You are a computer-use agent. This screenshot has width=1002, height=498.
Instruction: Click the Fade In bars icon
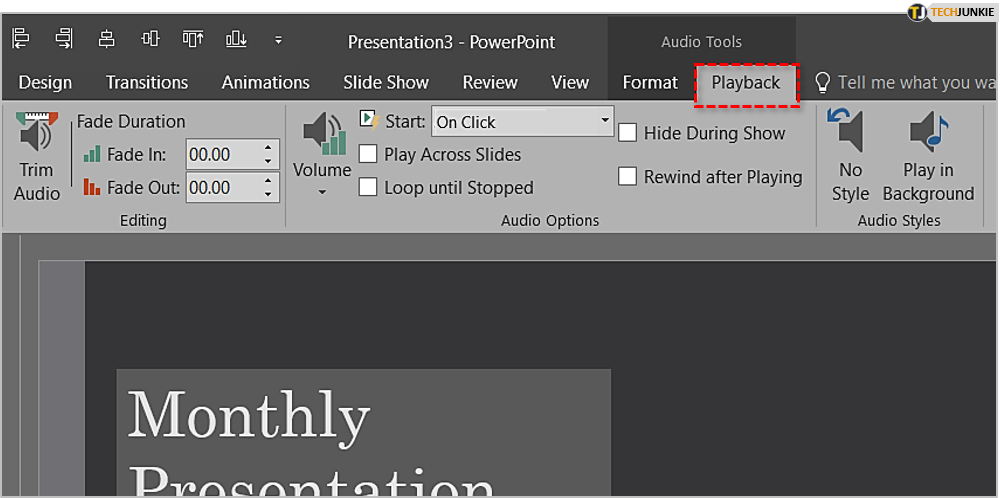93,155
